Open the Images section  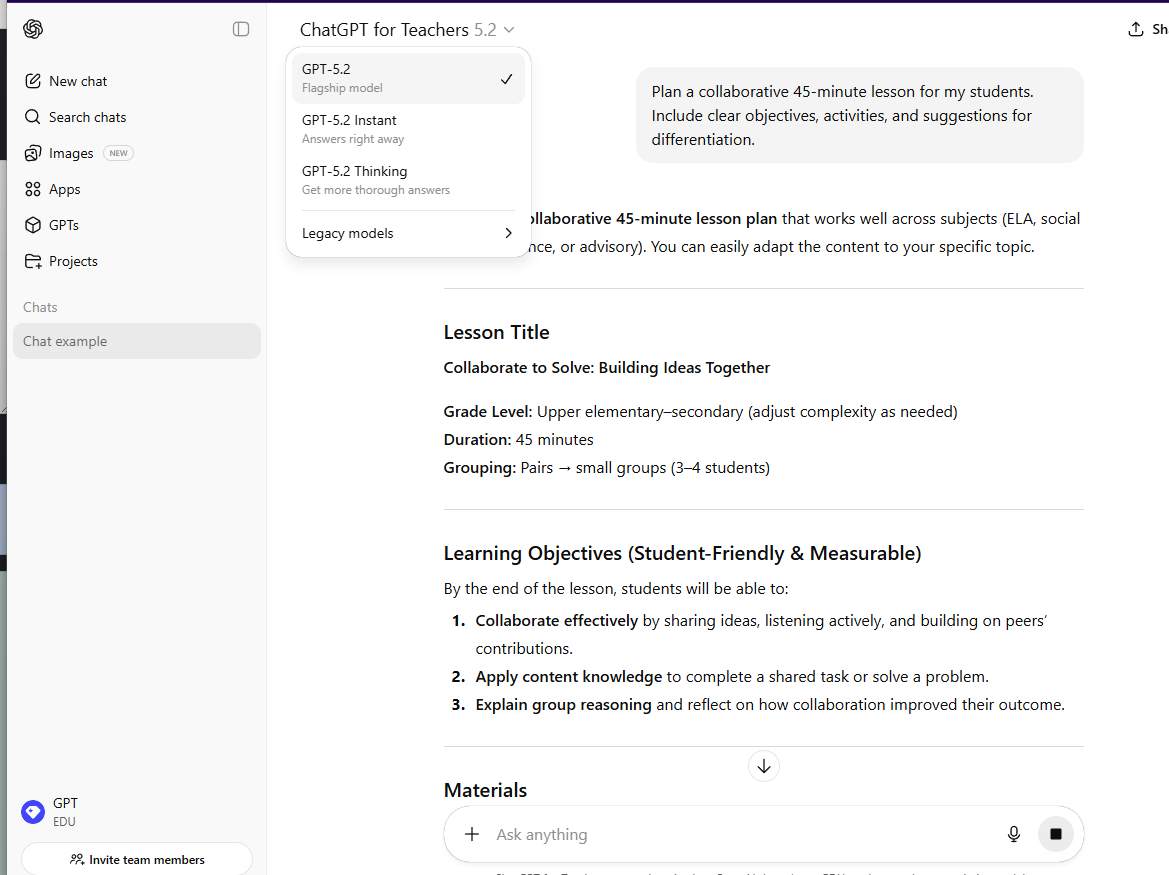71,153
